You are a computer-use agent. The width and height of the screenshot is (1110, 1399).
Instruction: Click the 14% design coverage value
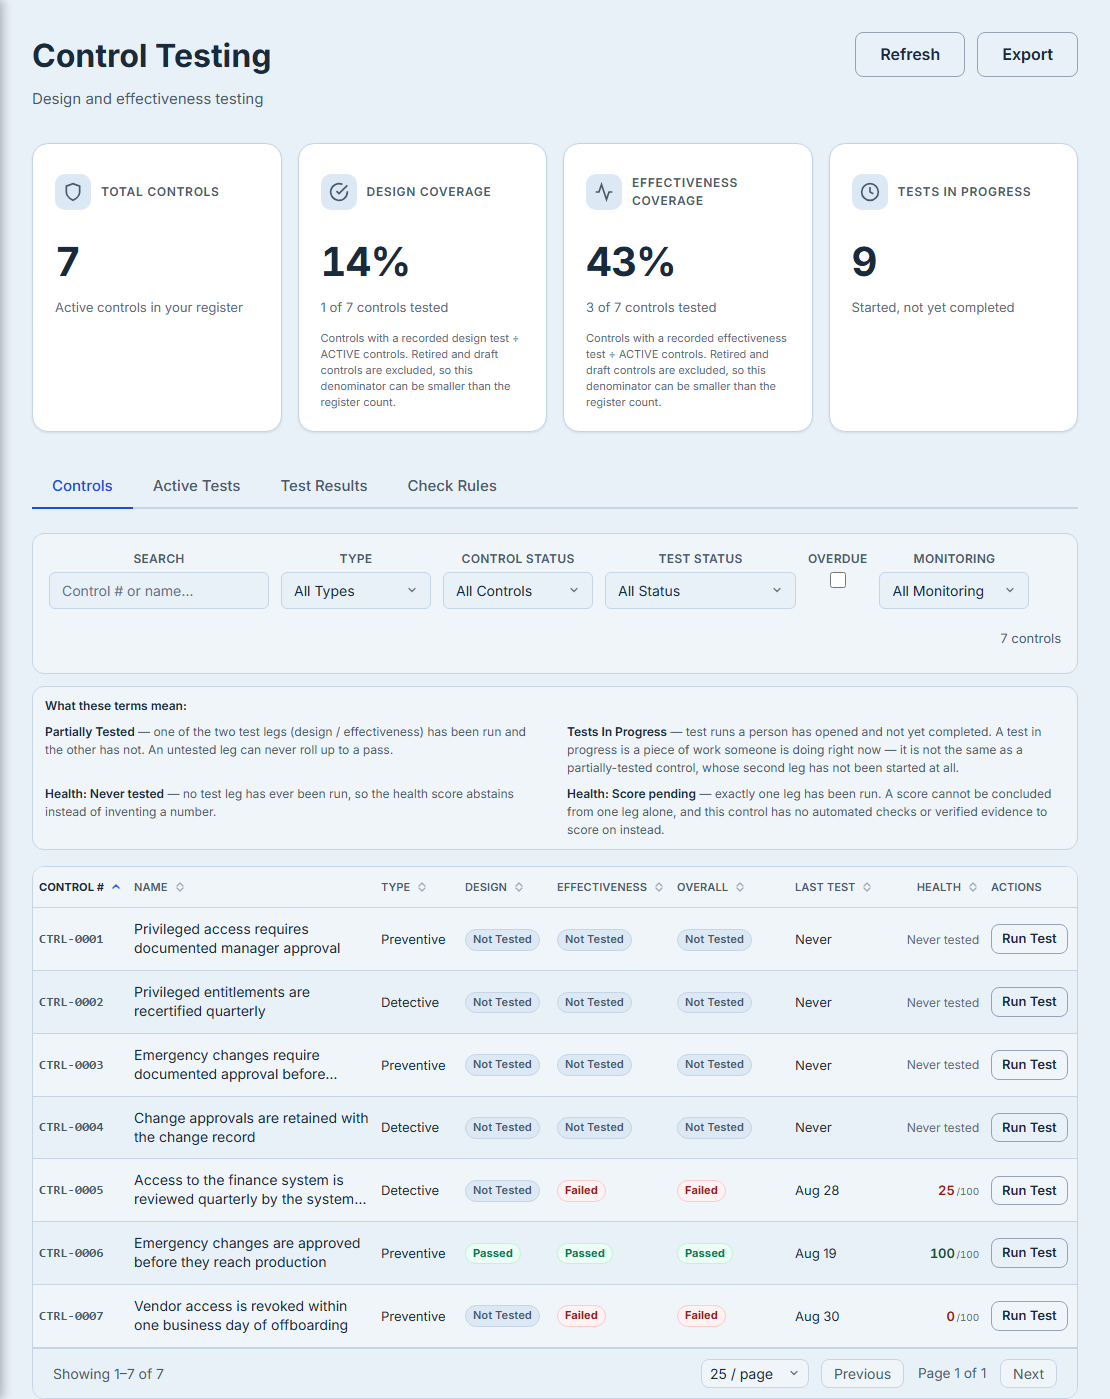(365, 262)
